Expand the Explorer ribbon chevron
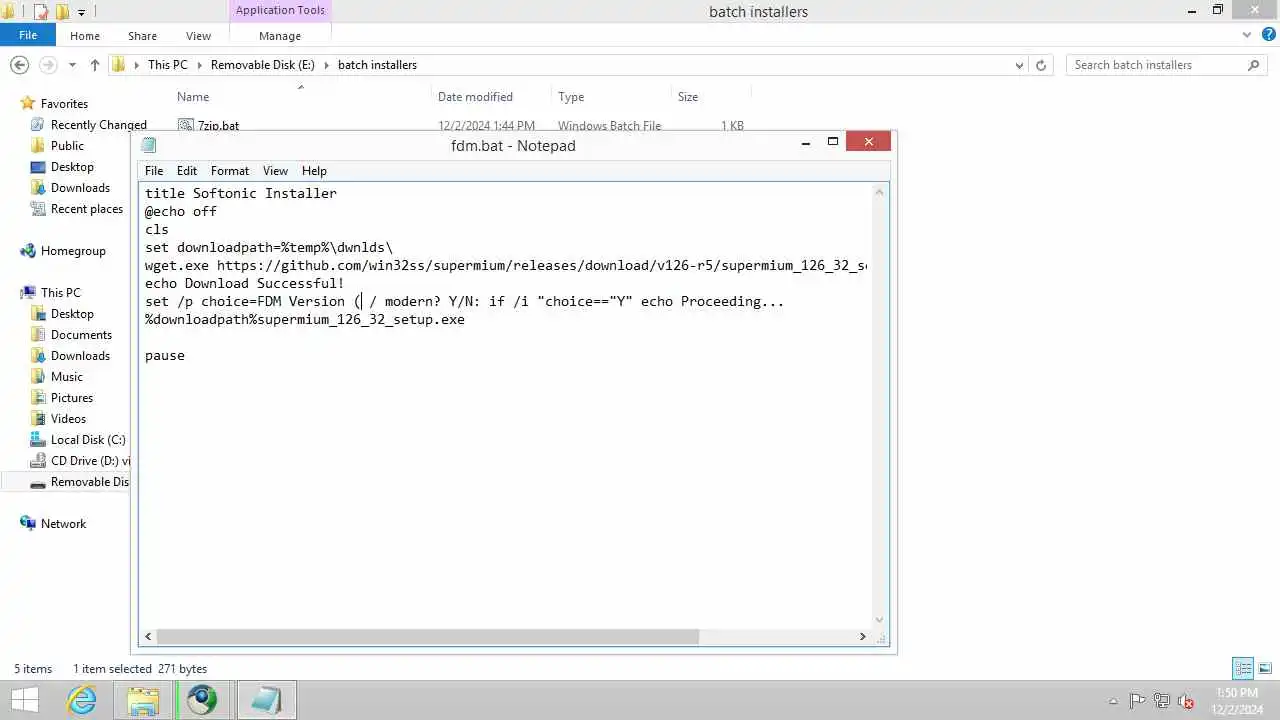Viewport: 1280px width, 720px height. (x=1246, y=35)
